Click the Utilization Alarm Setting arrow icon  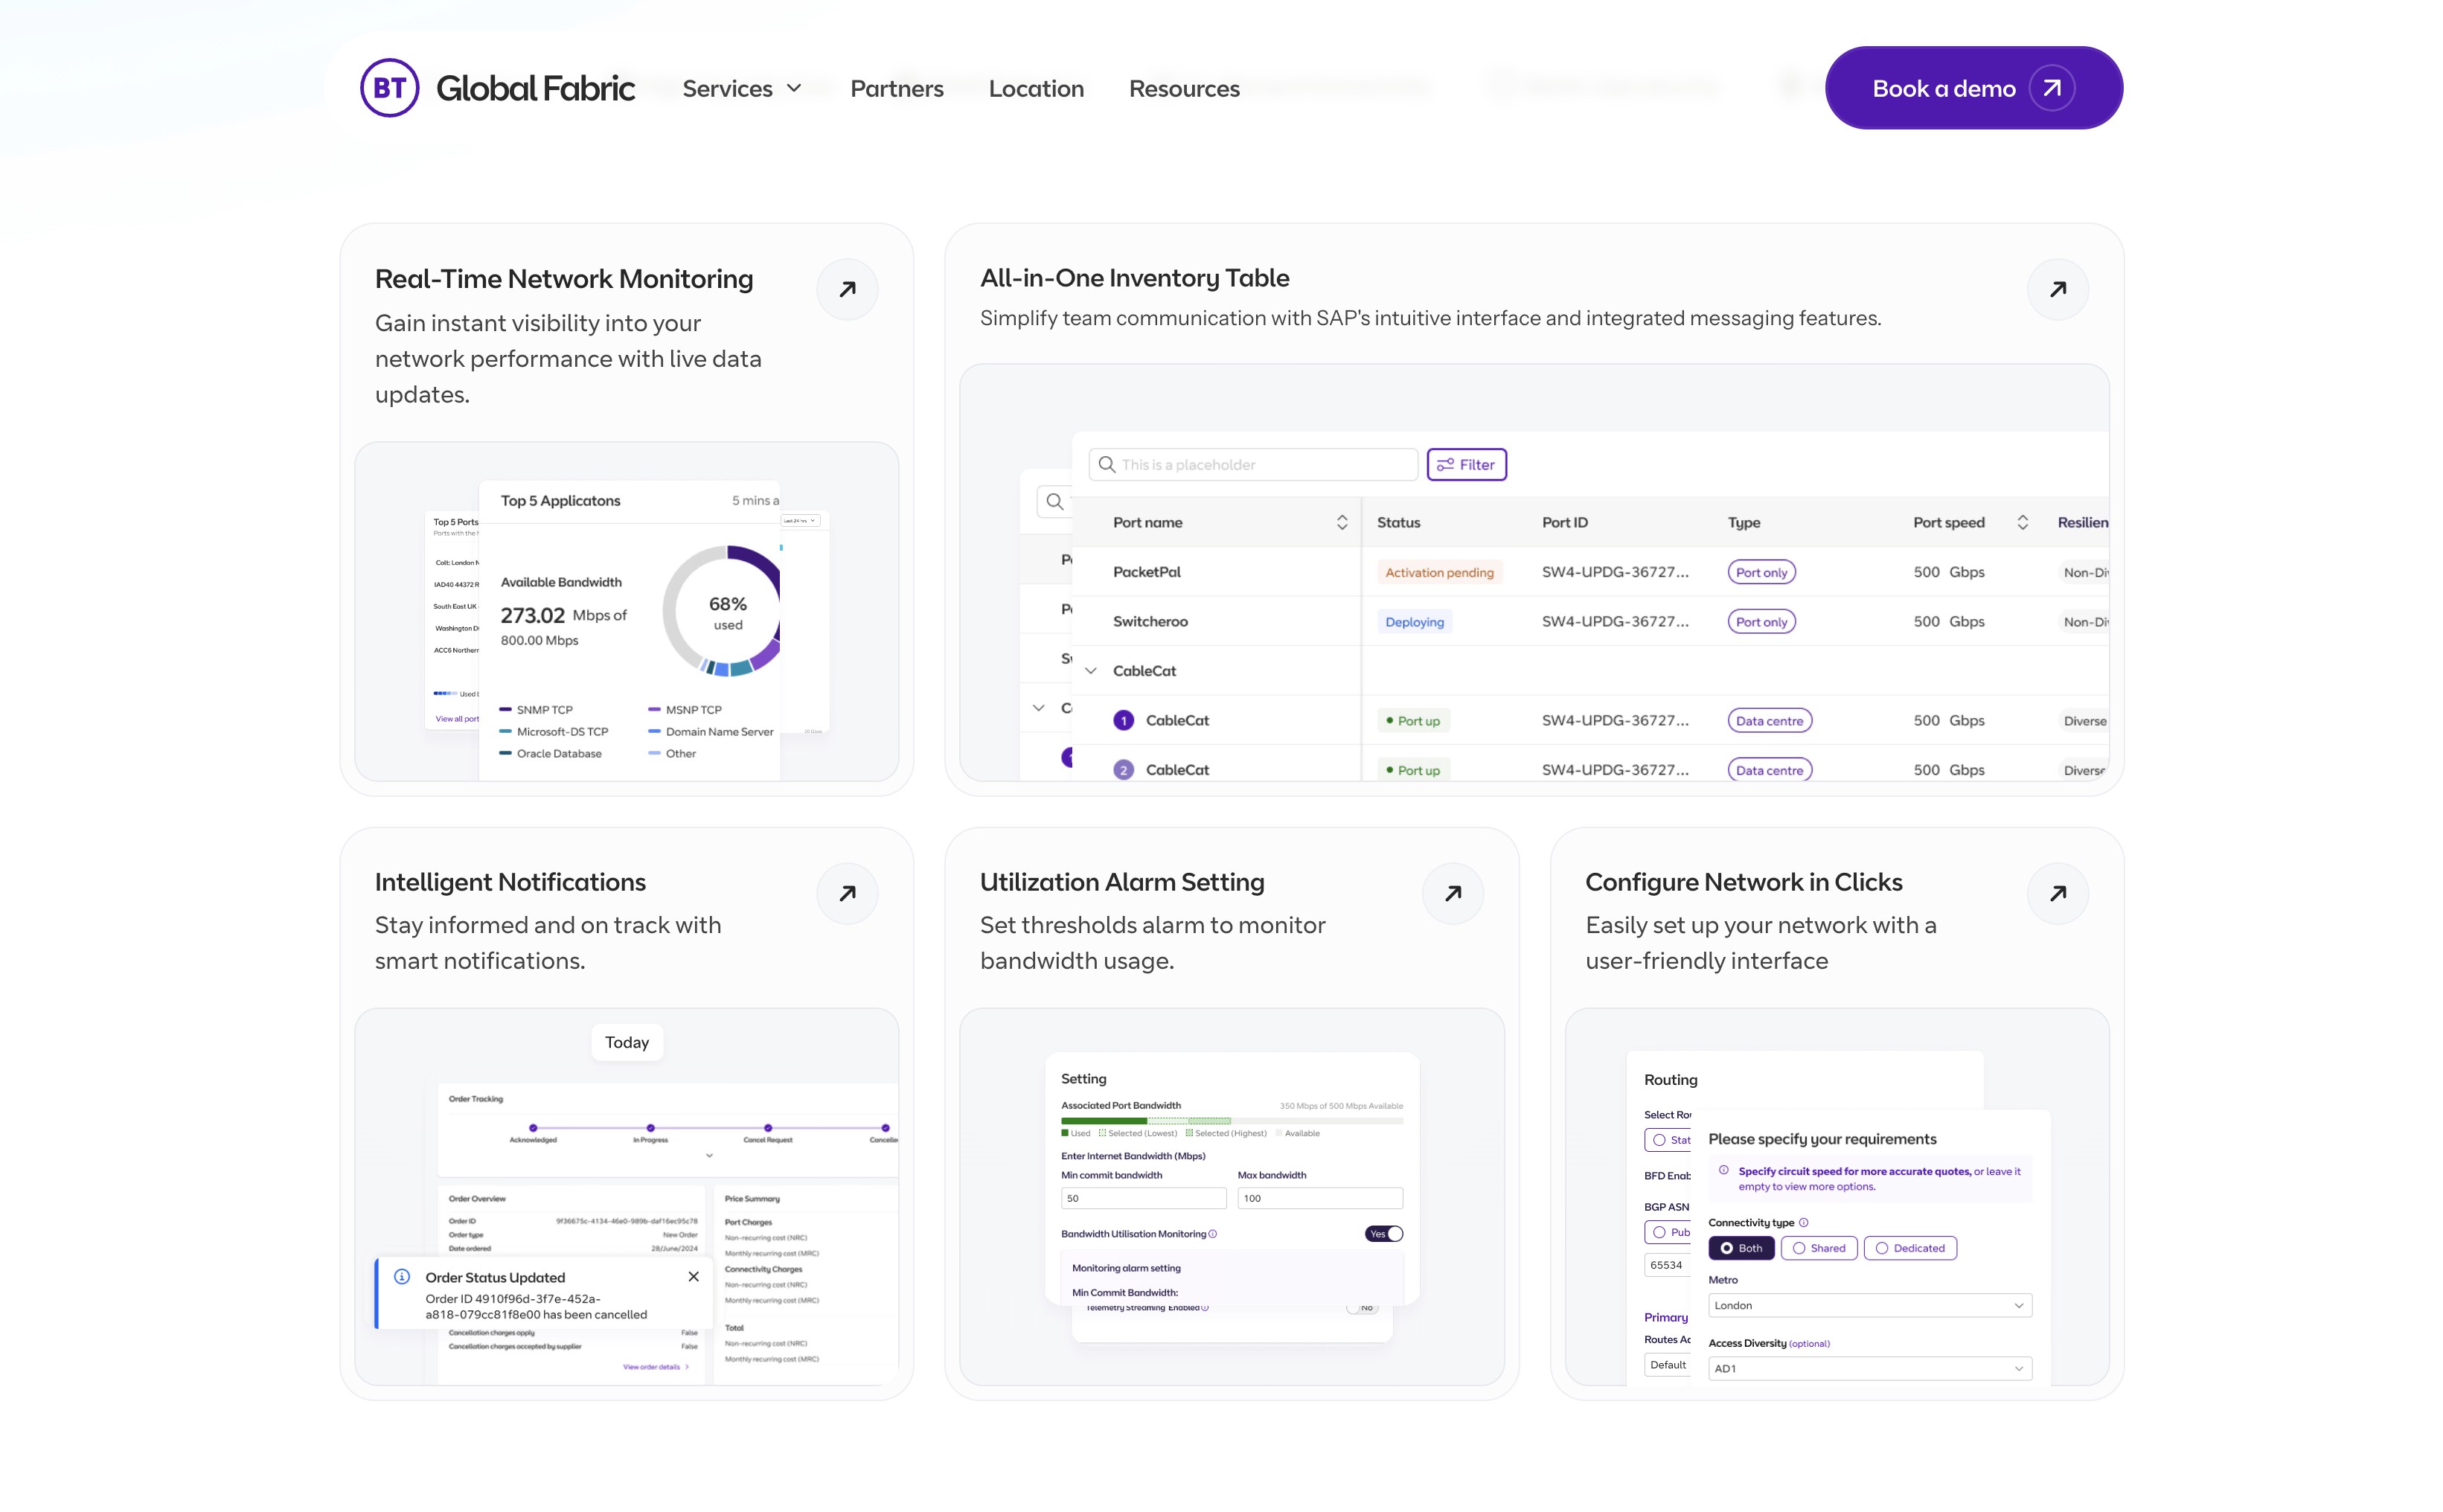coord(1452,893)
